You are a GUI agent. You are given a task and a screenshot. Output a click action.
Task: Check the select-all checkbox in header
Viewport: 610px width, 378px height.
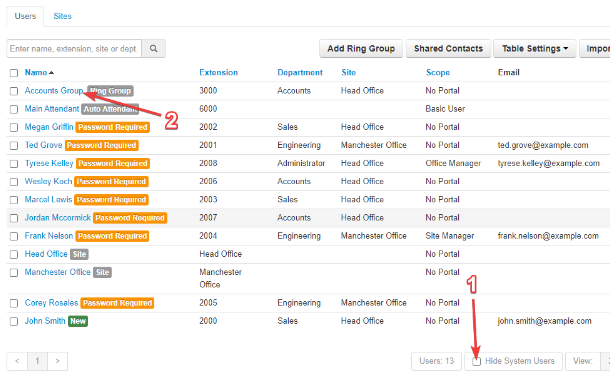pos(14,73)
